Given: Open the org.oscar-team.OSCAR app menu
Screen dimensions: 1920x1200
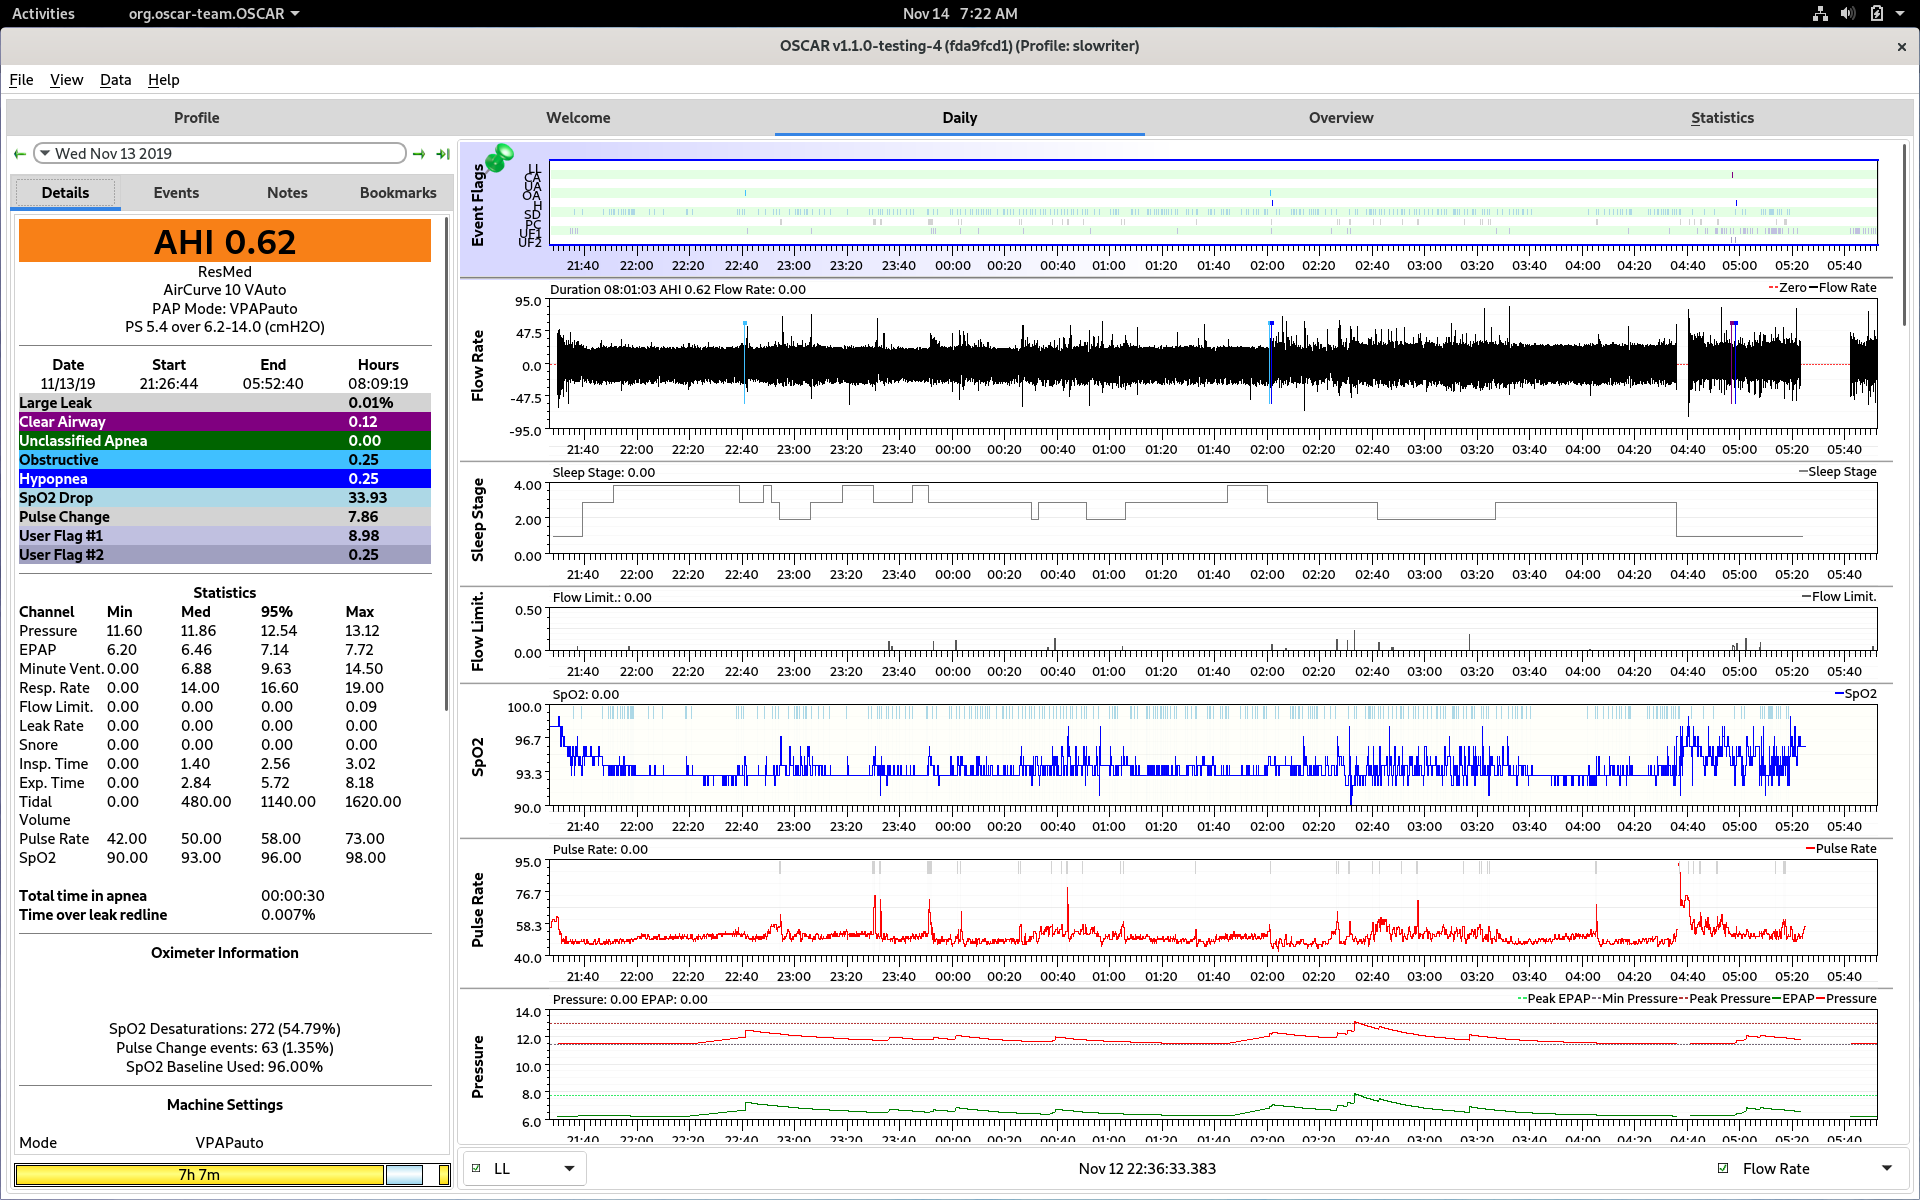Looking at the screenshot, I should pos(214,13).
